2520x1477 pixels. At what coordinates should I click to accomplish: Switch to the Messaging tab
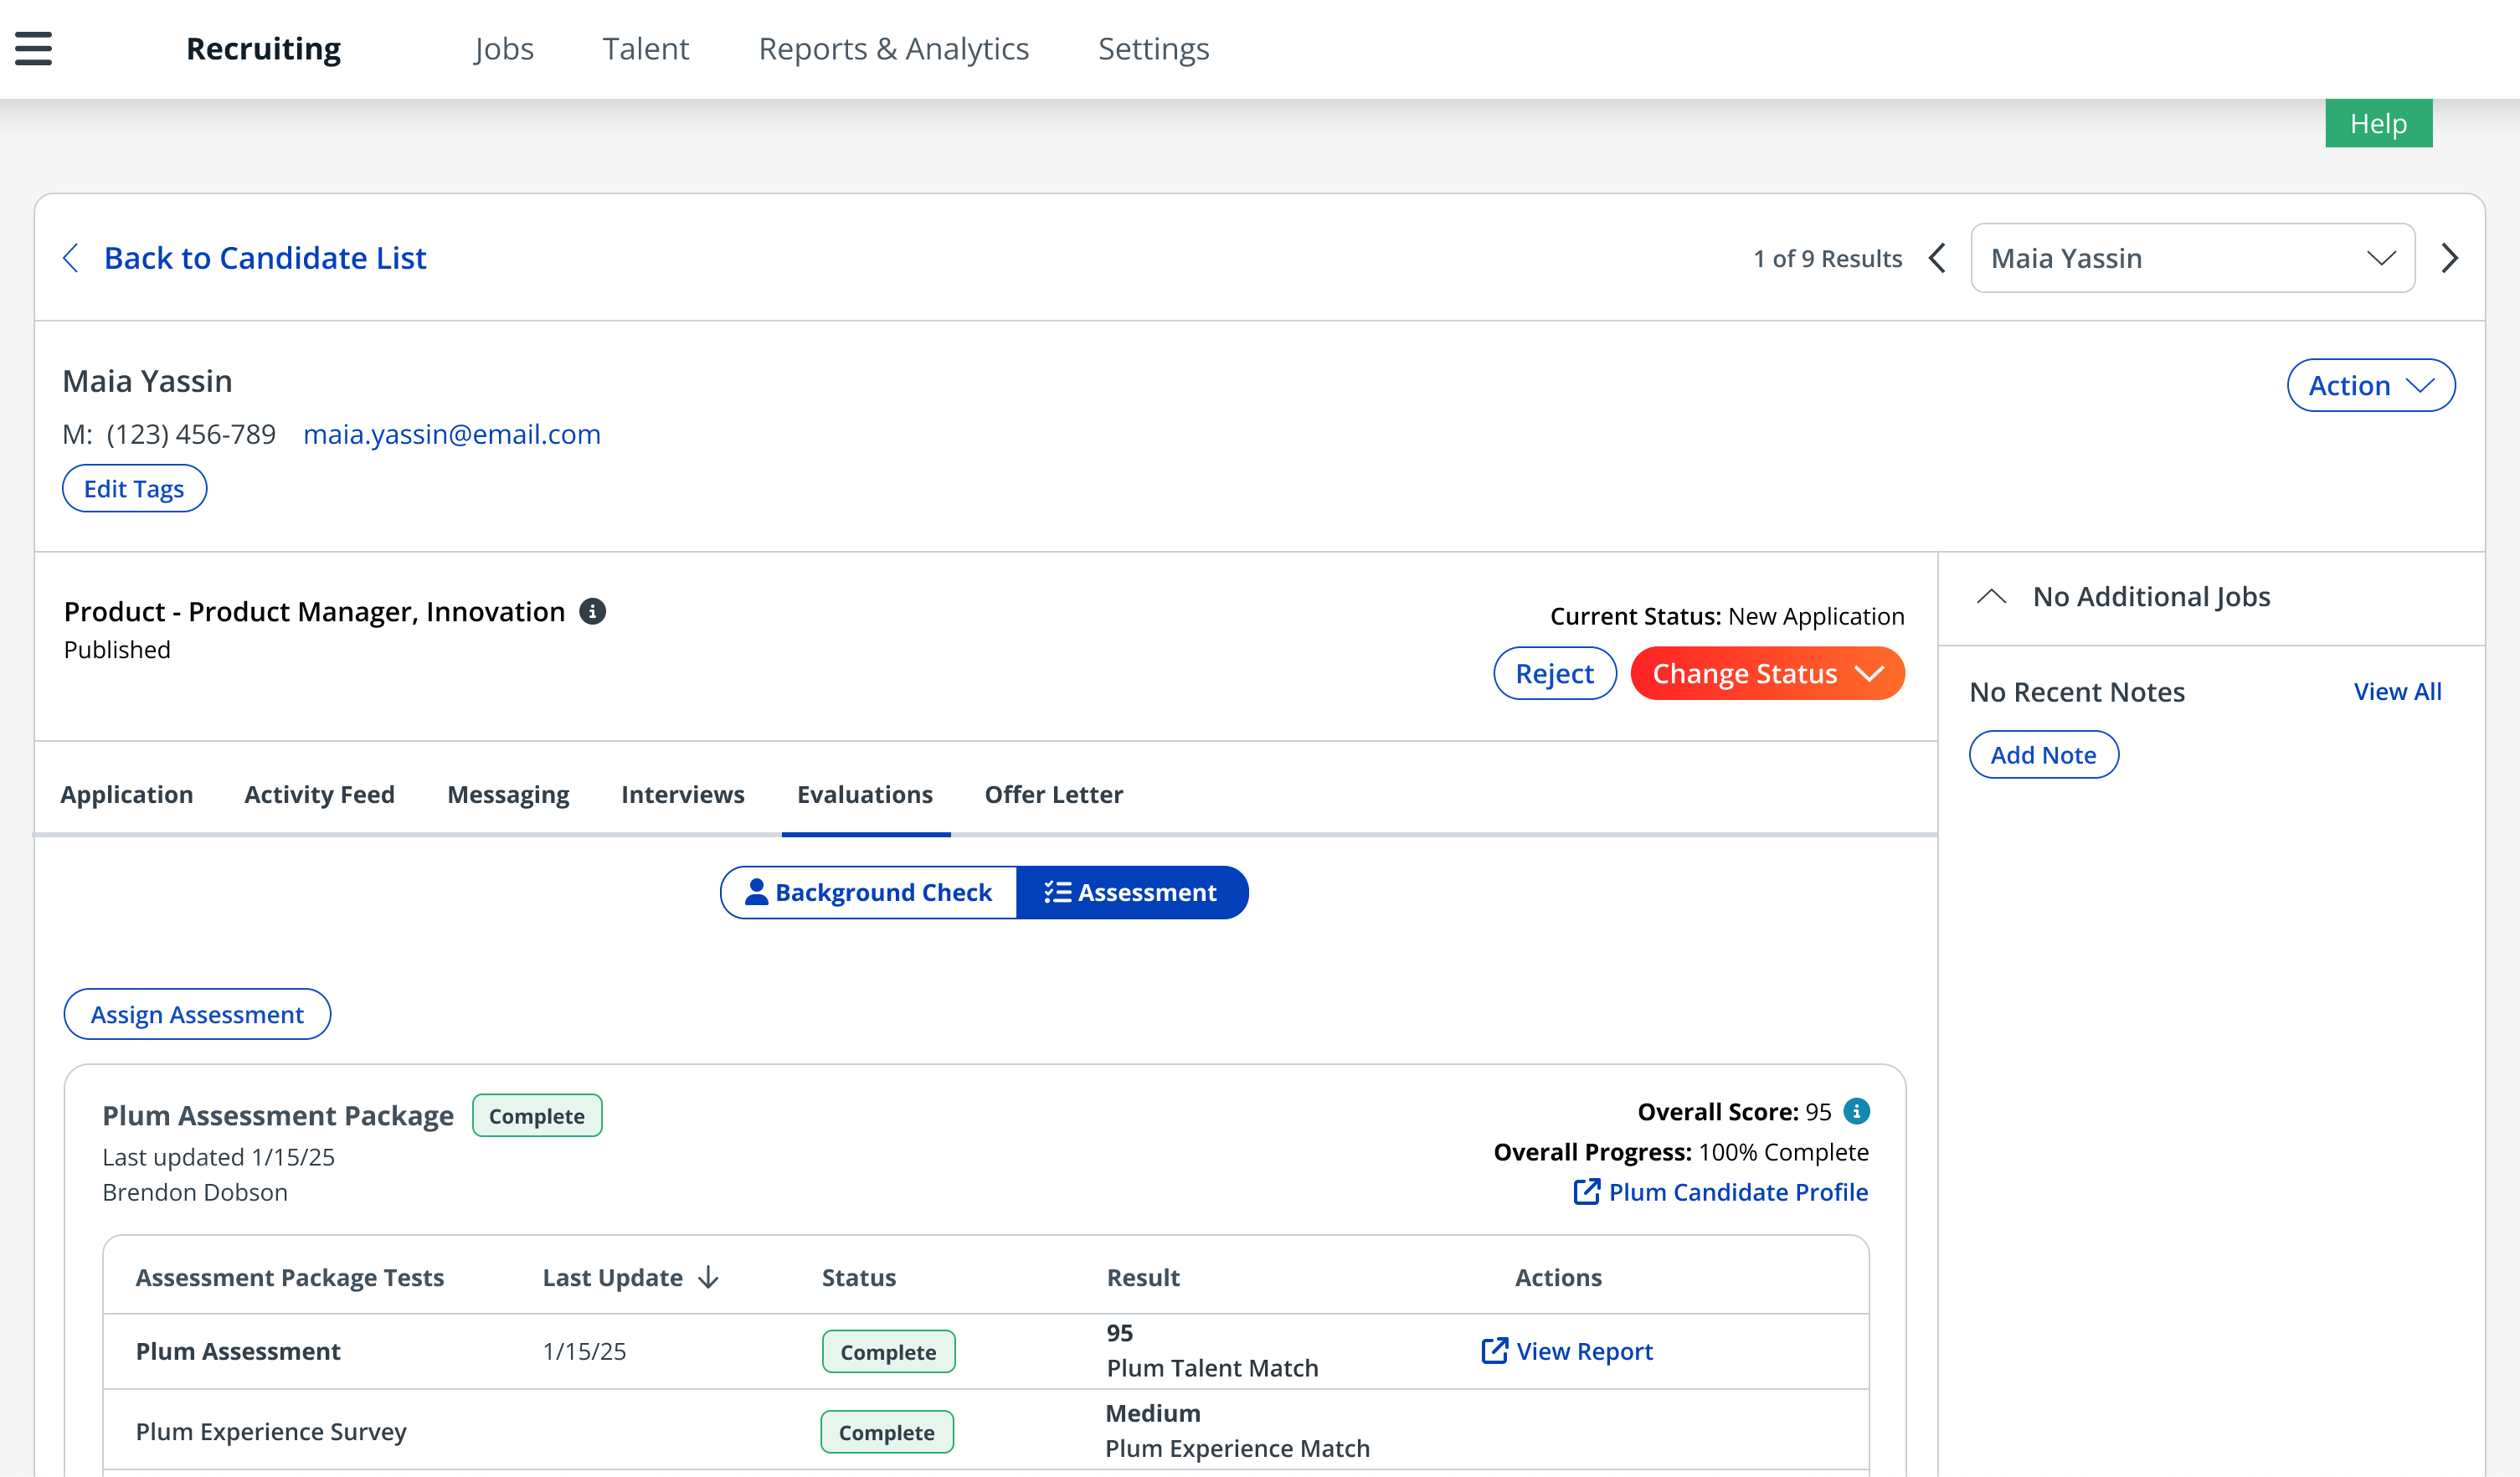508,794
